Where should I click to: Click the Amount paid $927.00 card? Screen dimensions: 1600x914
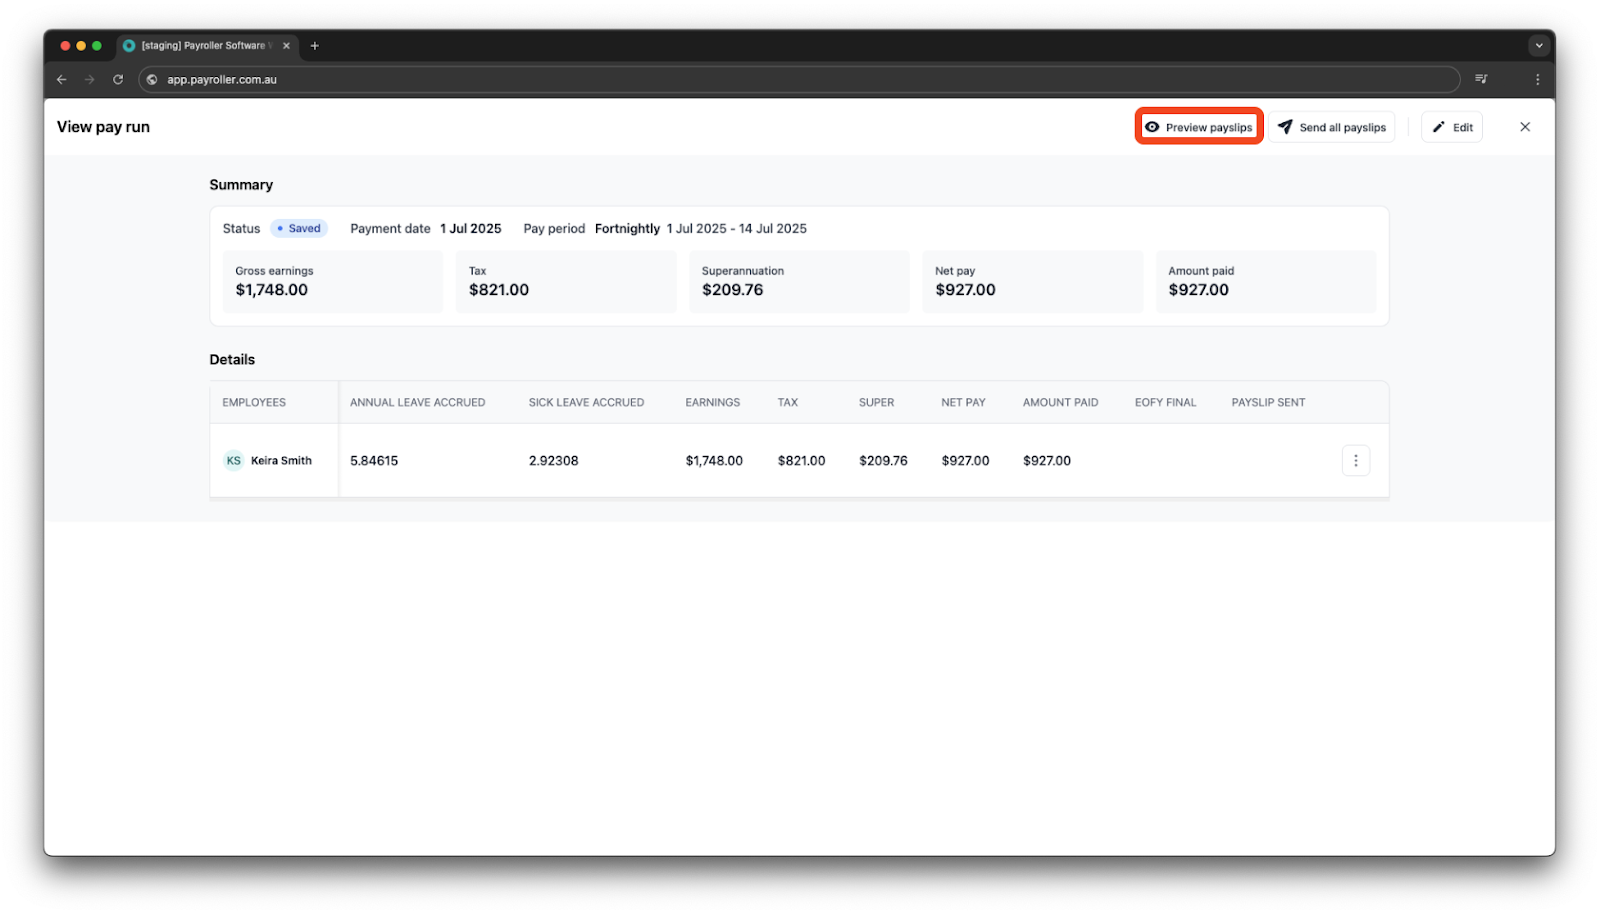click(1266, 282)
